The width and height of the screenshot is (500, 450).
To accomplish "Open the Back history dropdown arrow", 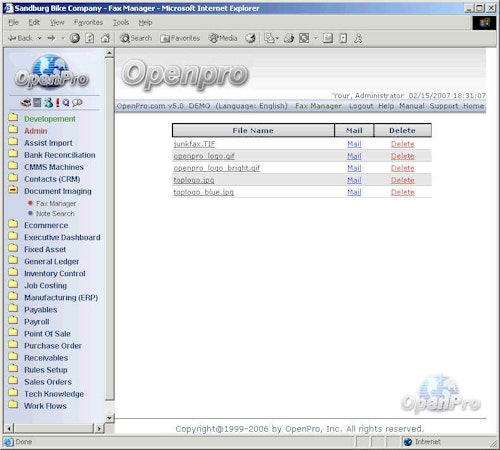I will [39, 38].
